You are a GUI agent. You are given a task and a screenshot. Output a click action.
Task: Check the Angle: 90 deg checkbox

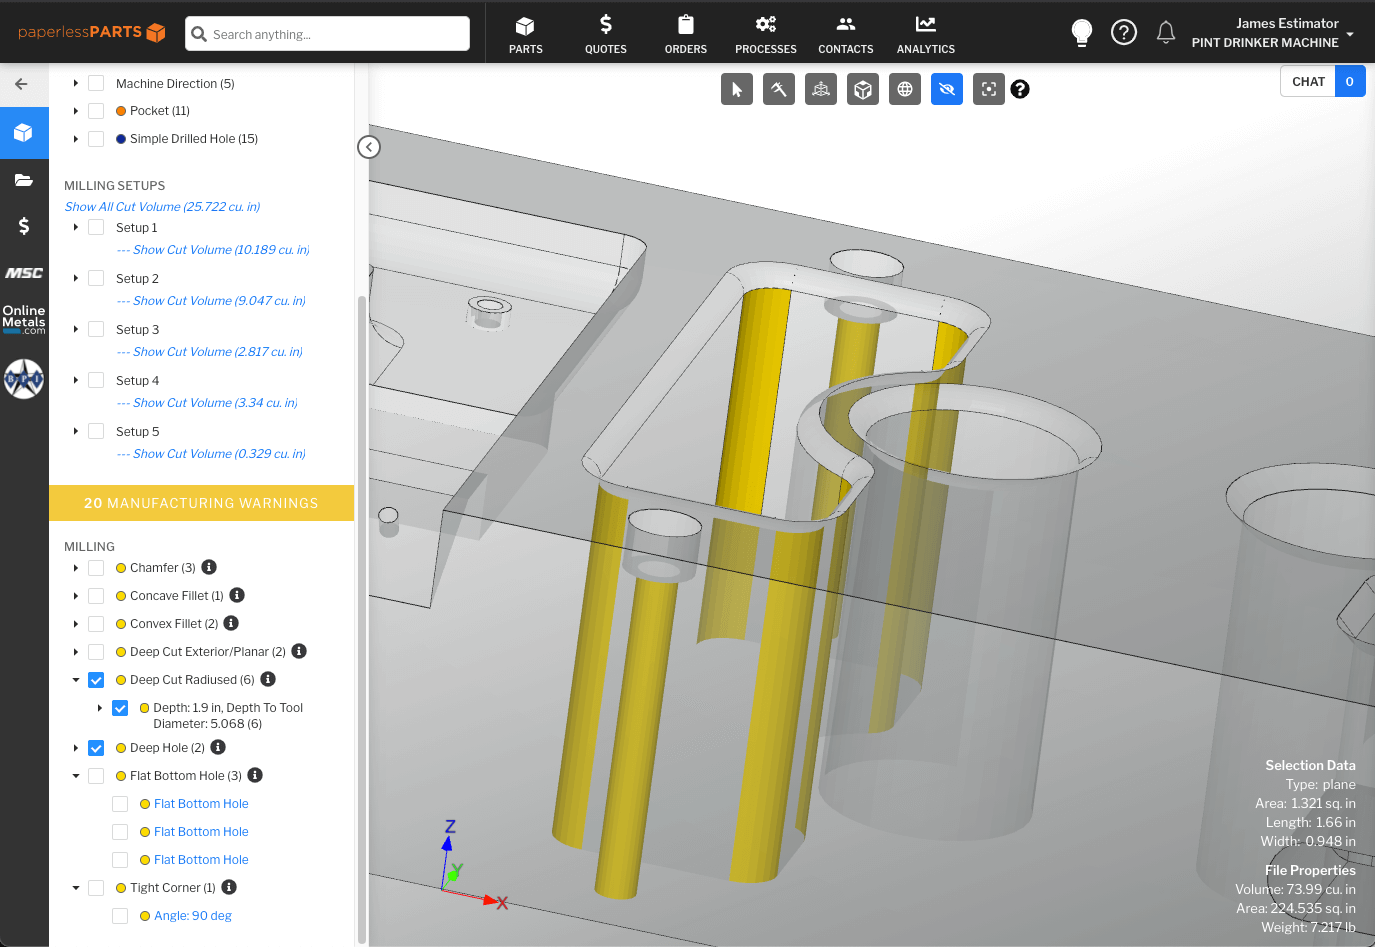click(120, 916)
